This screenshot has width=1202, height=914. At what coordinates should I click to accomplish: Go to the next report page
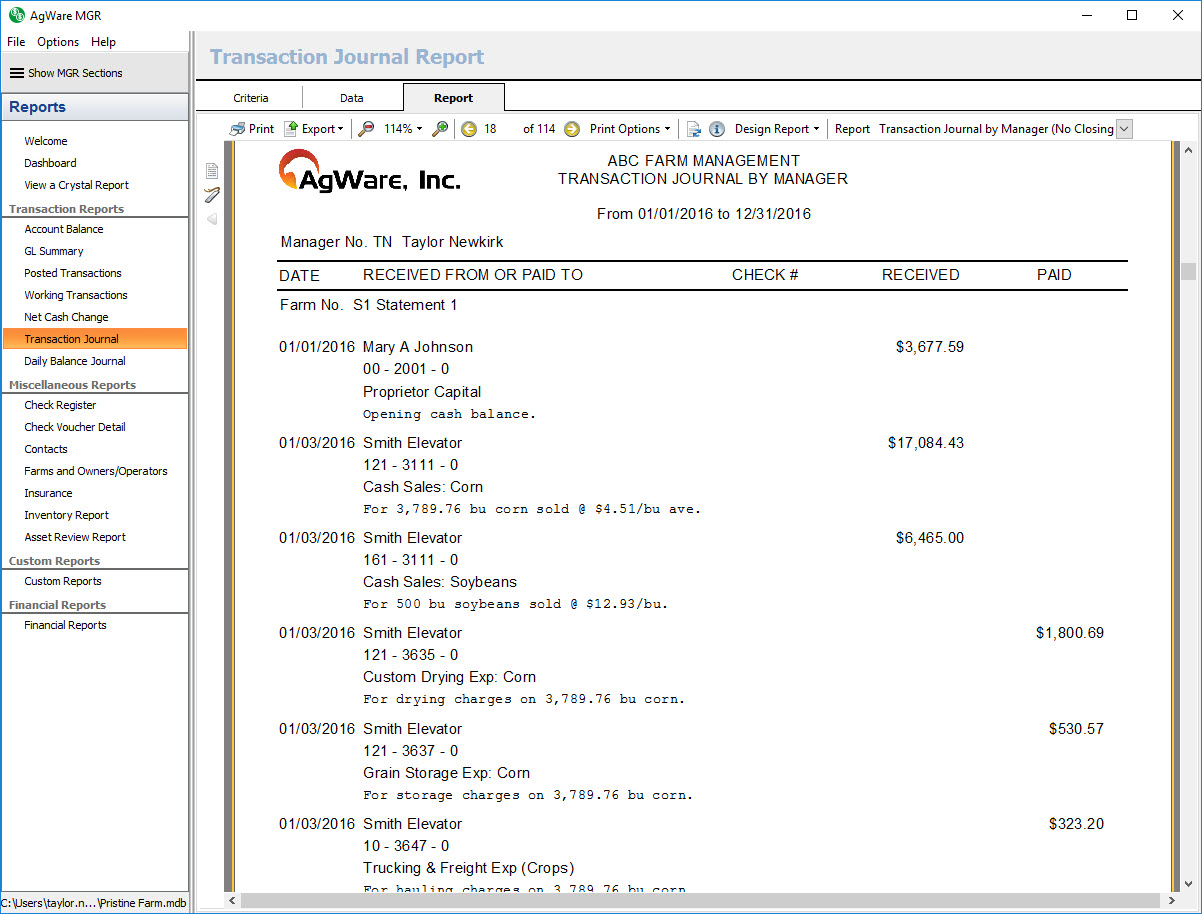pyautogui.click(x=572, y=129)
